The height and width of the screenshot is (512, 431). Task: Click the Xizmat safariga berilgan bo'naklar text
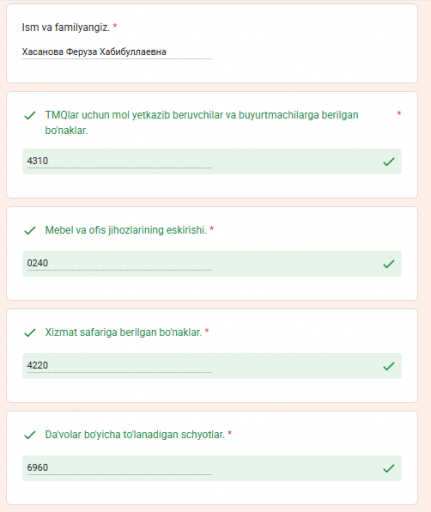(123, 333)
